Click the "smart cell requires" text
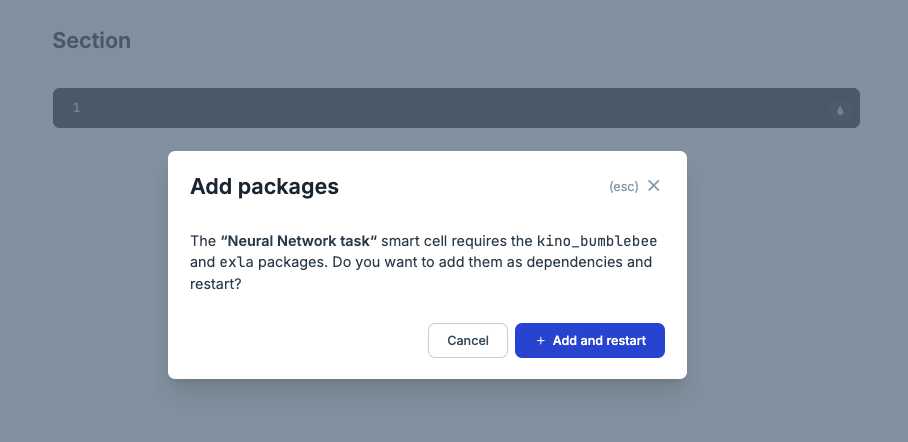The width and height of the screenshot is (908, 442). 437,241
